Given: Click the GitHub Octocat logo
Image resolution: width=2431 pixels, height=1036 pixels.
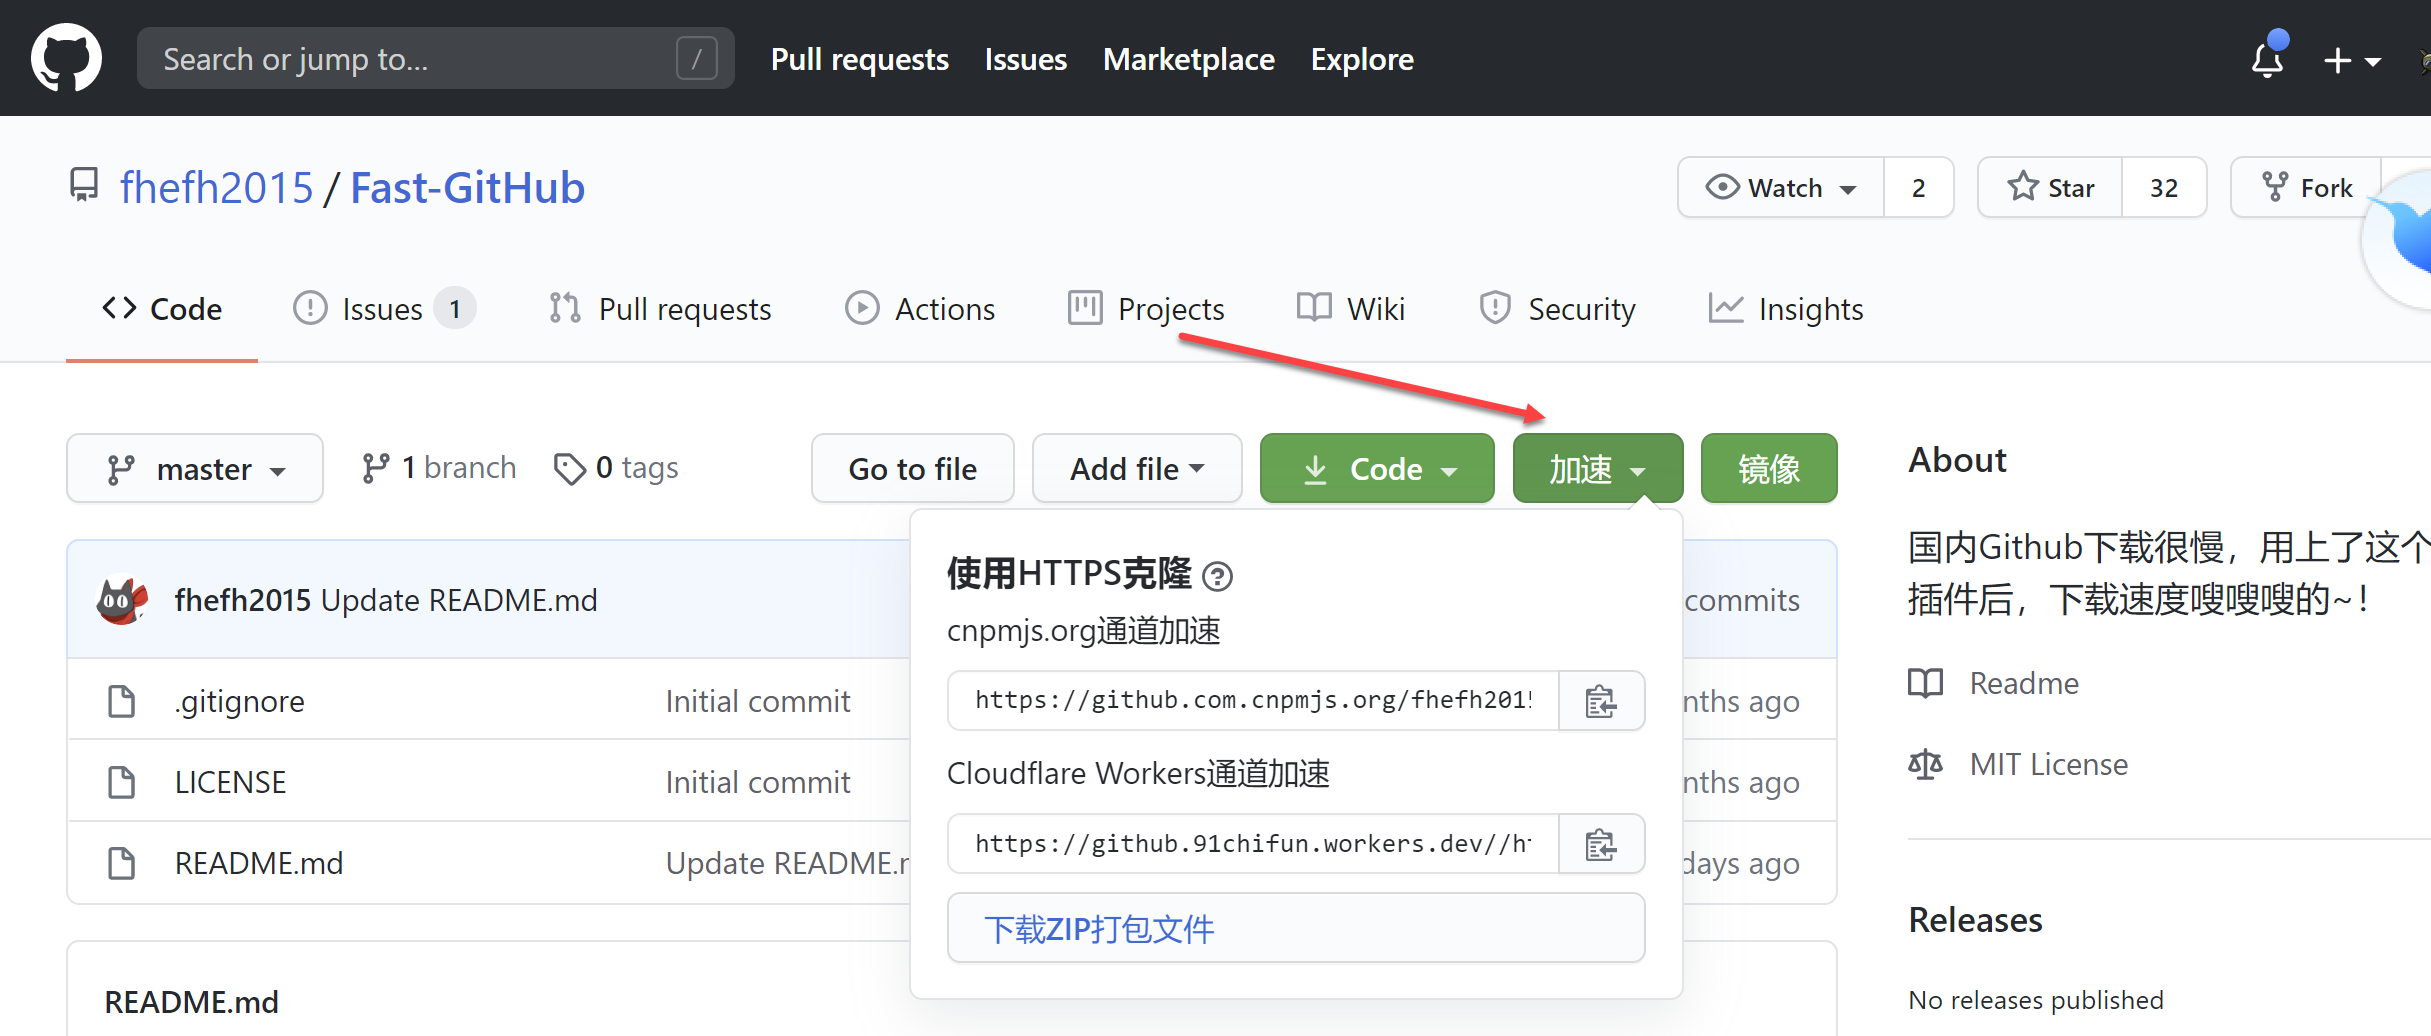Looking at the screenshot, I should [66, 58].
